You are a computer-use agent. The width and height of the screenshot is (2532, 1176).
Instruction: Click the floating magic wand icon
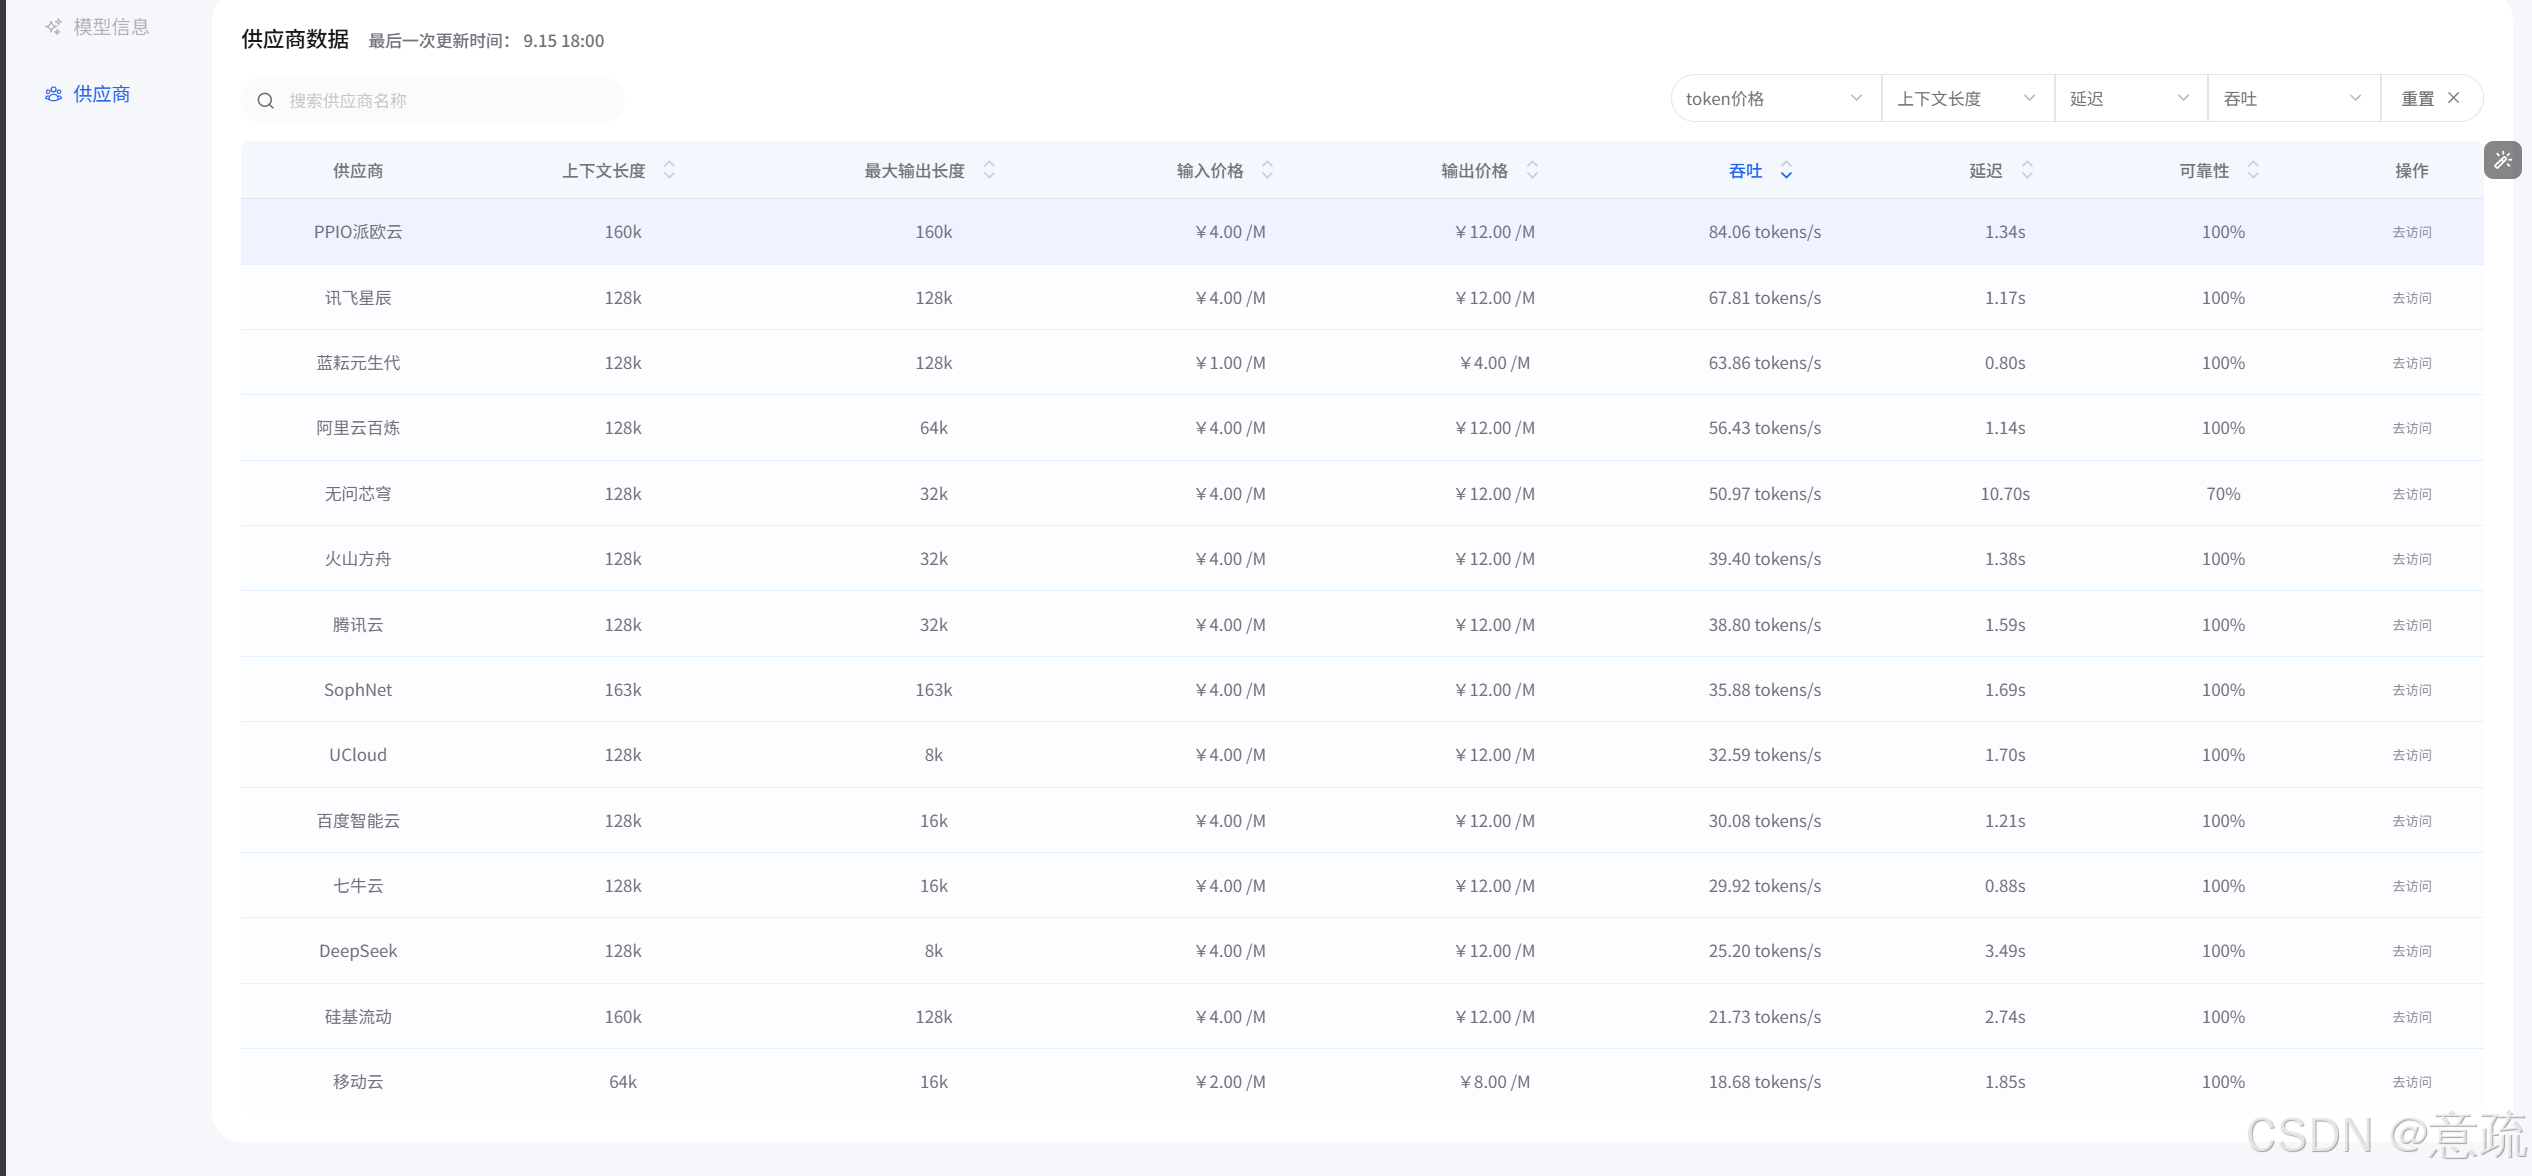[2502, 160]
